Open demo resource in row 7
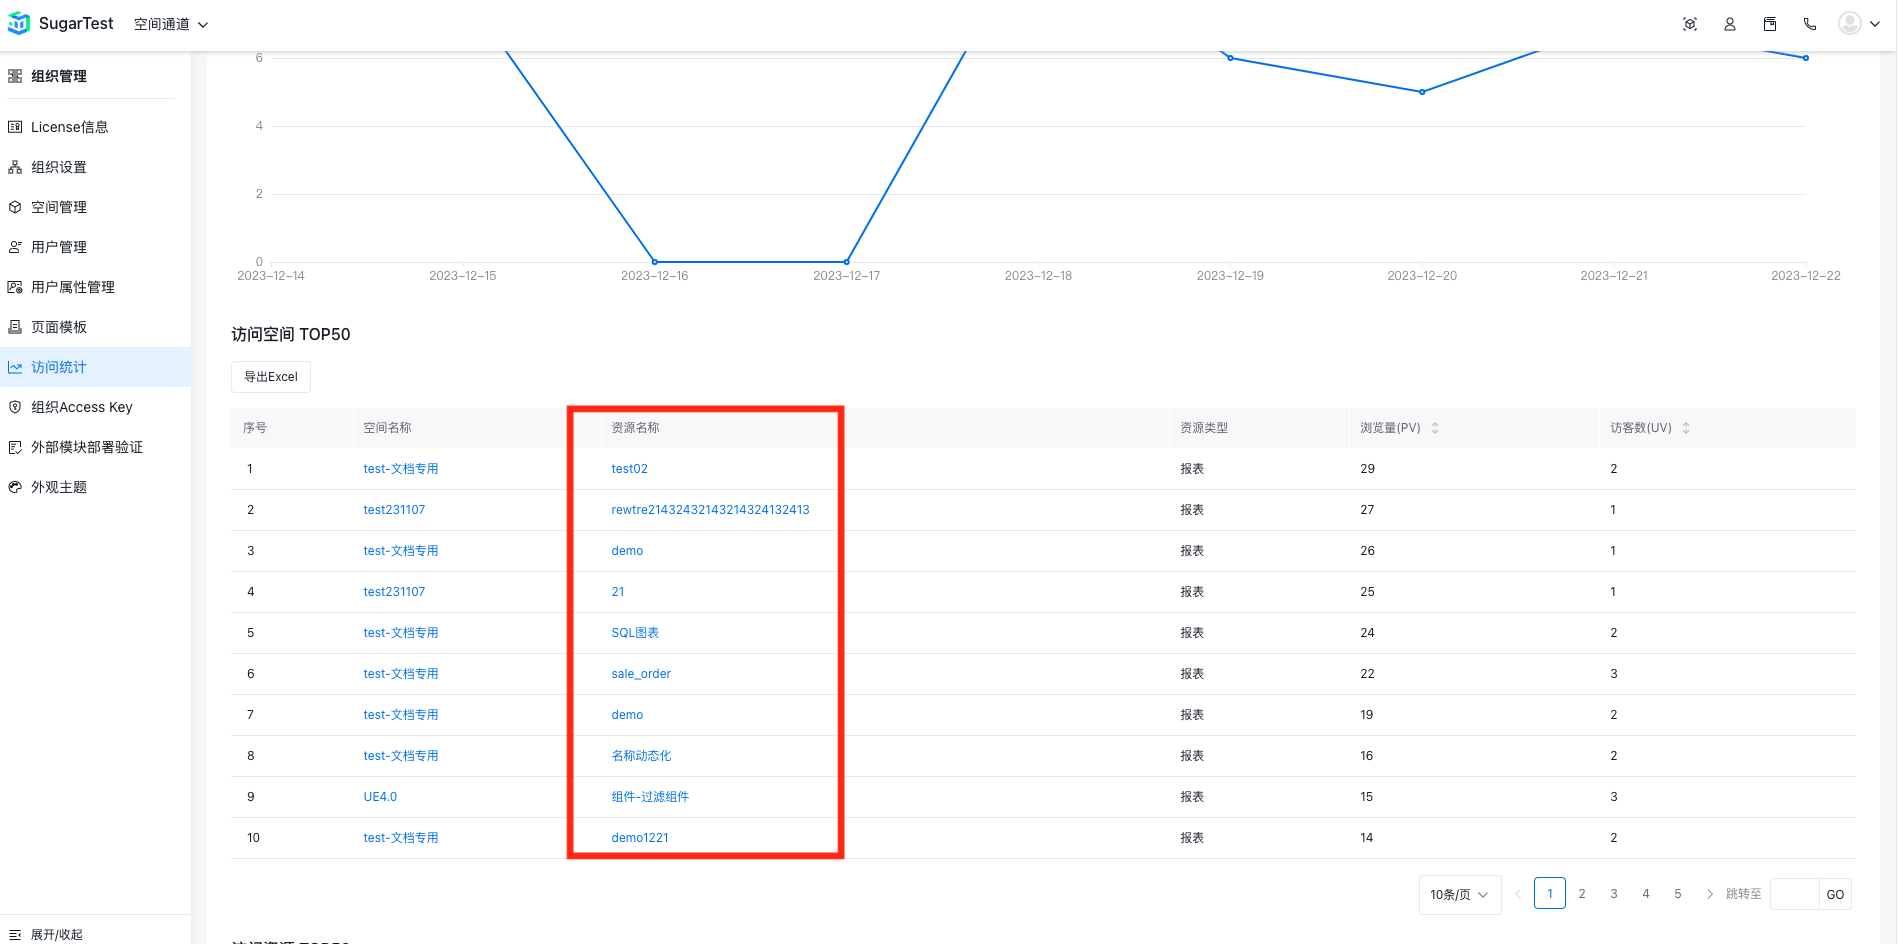Screen dimensions: 1898x944 coord(627,715)
